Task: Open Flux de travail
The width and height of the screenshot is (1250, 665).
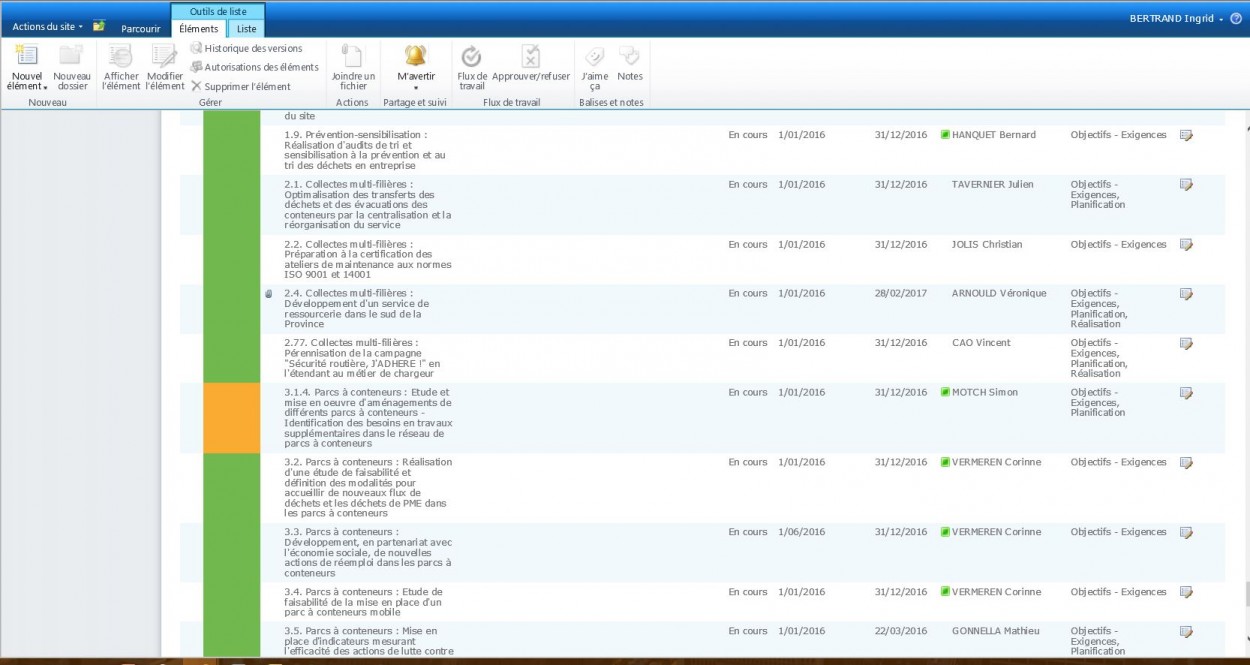Action: click(x=472, y=68)
